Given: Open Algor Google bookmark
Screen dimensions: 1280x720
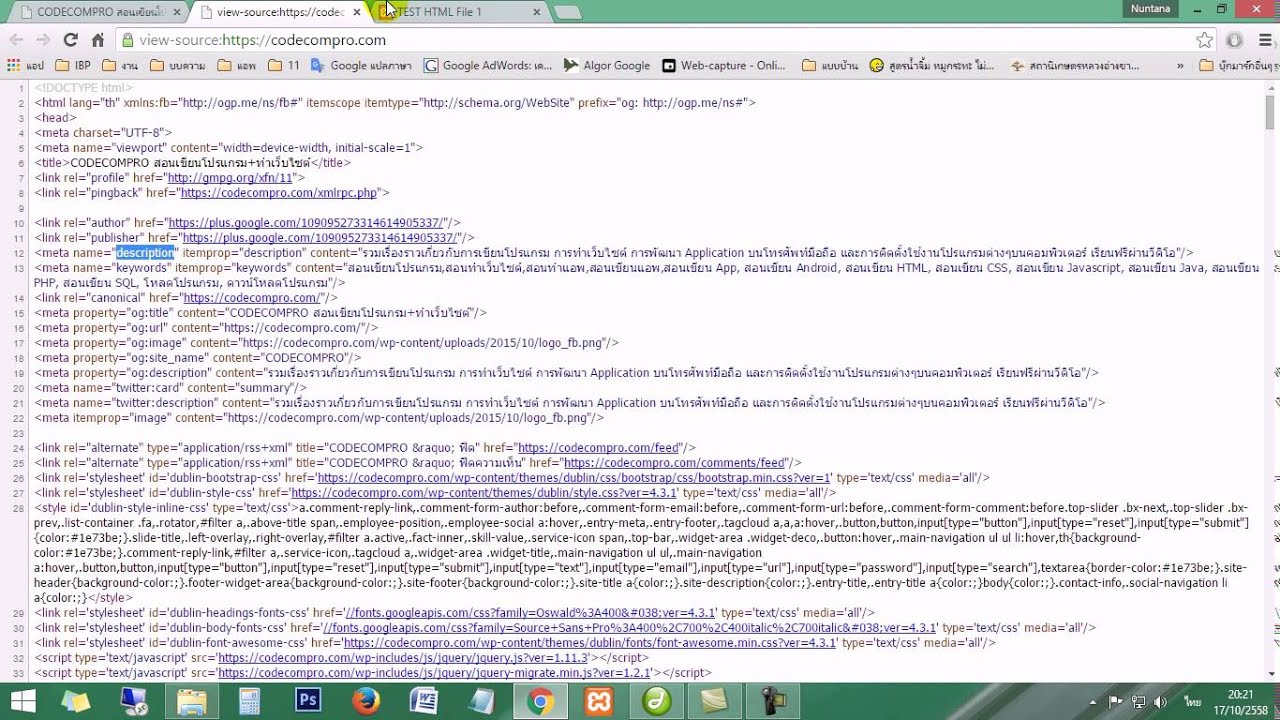Looking at the screenshot, I should pyautogui.click(x=607, y=65).
